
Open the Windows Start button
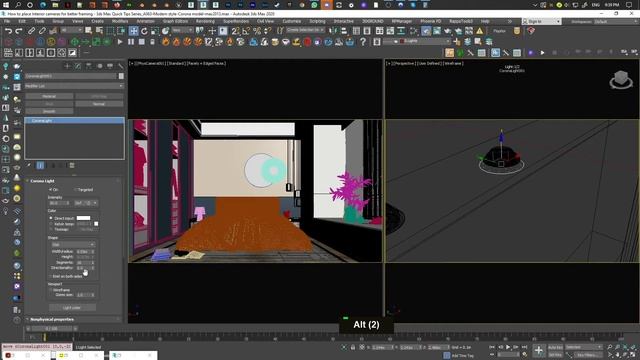pyautogui.click(x=6, y=5)
